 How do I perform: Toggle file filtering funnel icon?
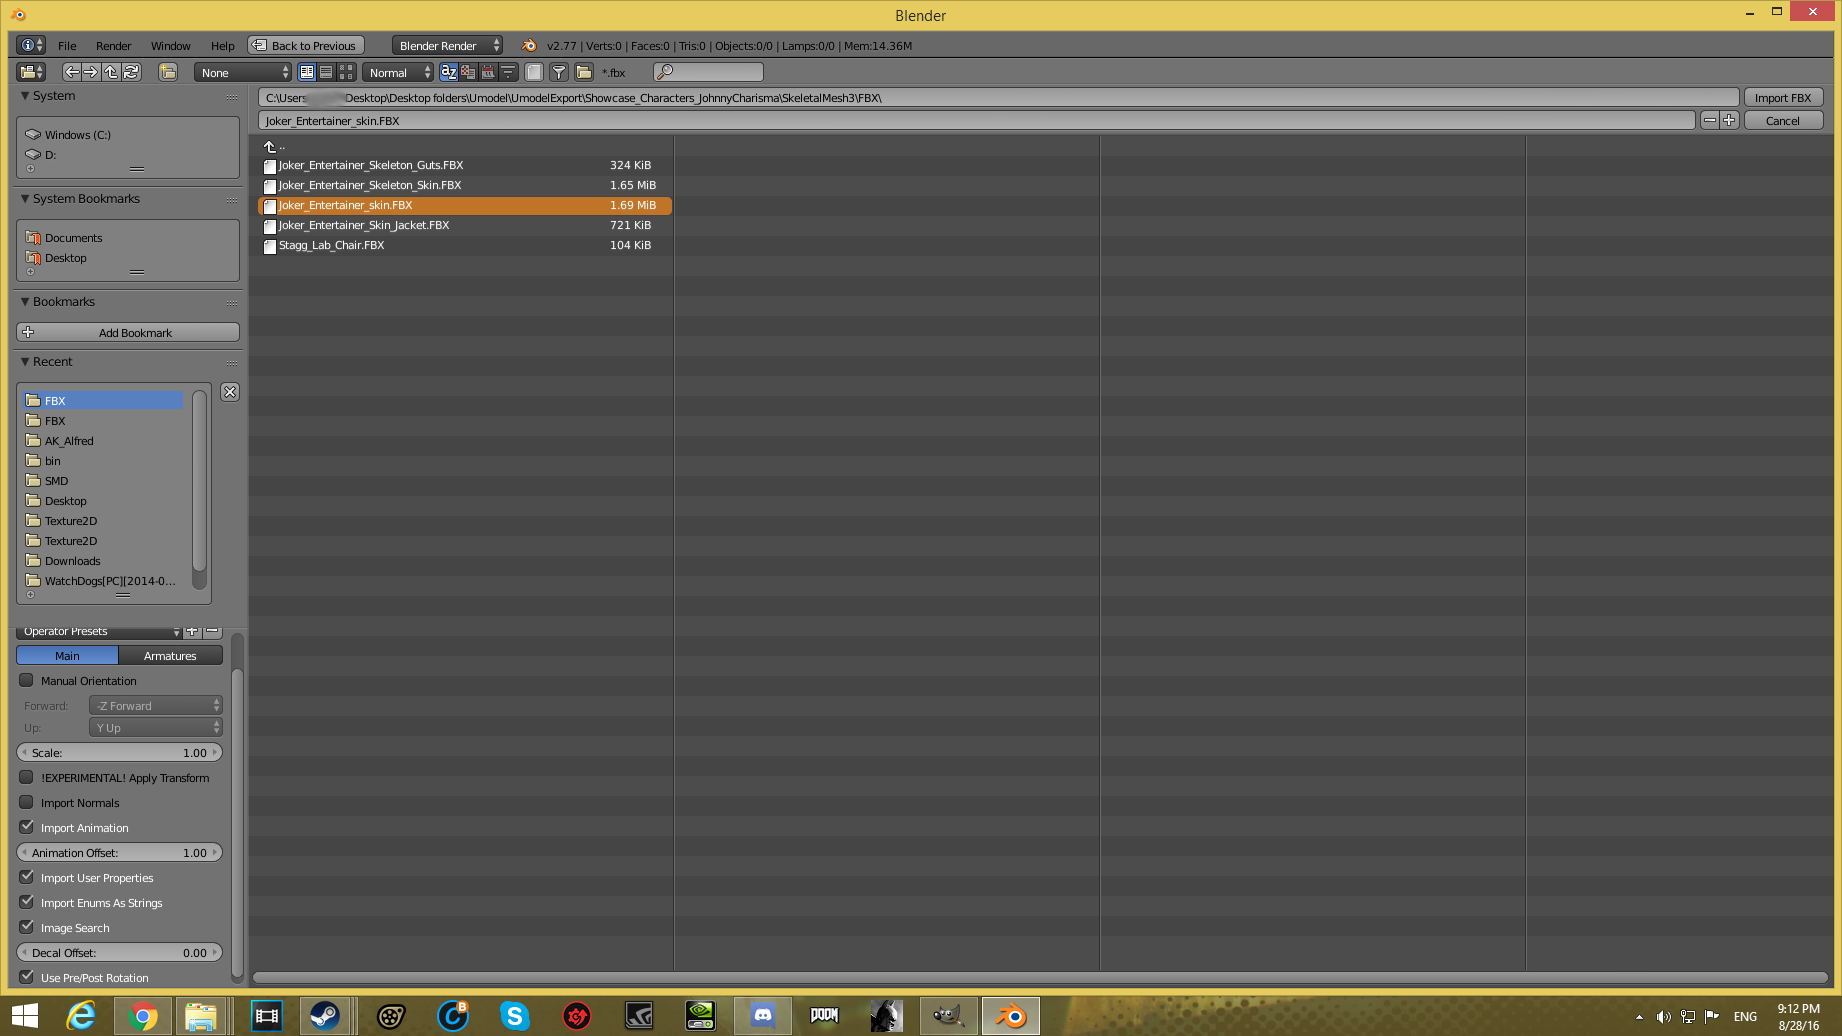tap(560, 72)
